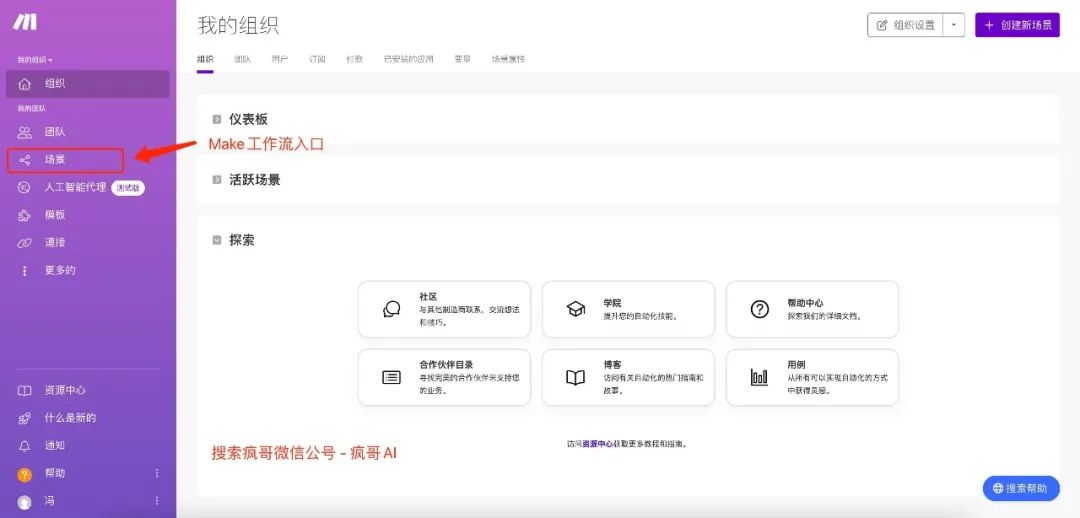Click the 创建新场景 button

[x=1017, y=25]
